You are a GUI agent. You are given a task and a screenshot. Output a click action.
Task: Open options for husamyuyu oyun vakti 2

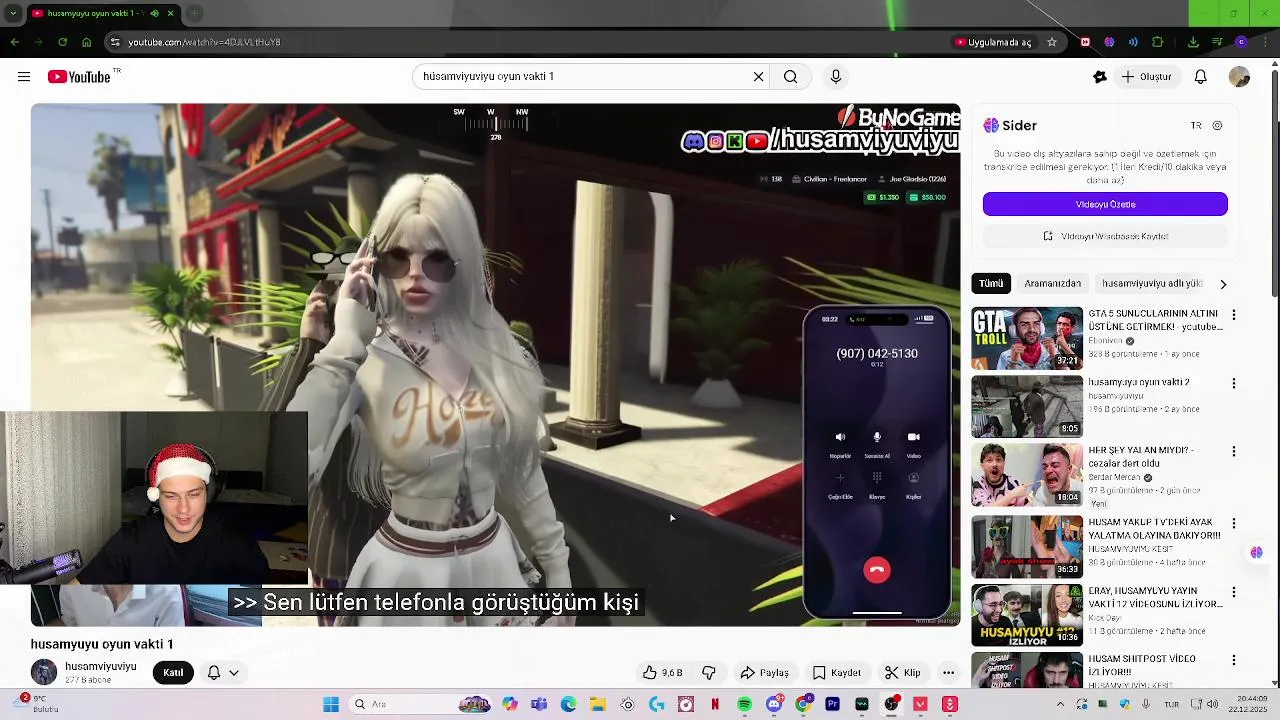1233,383
